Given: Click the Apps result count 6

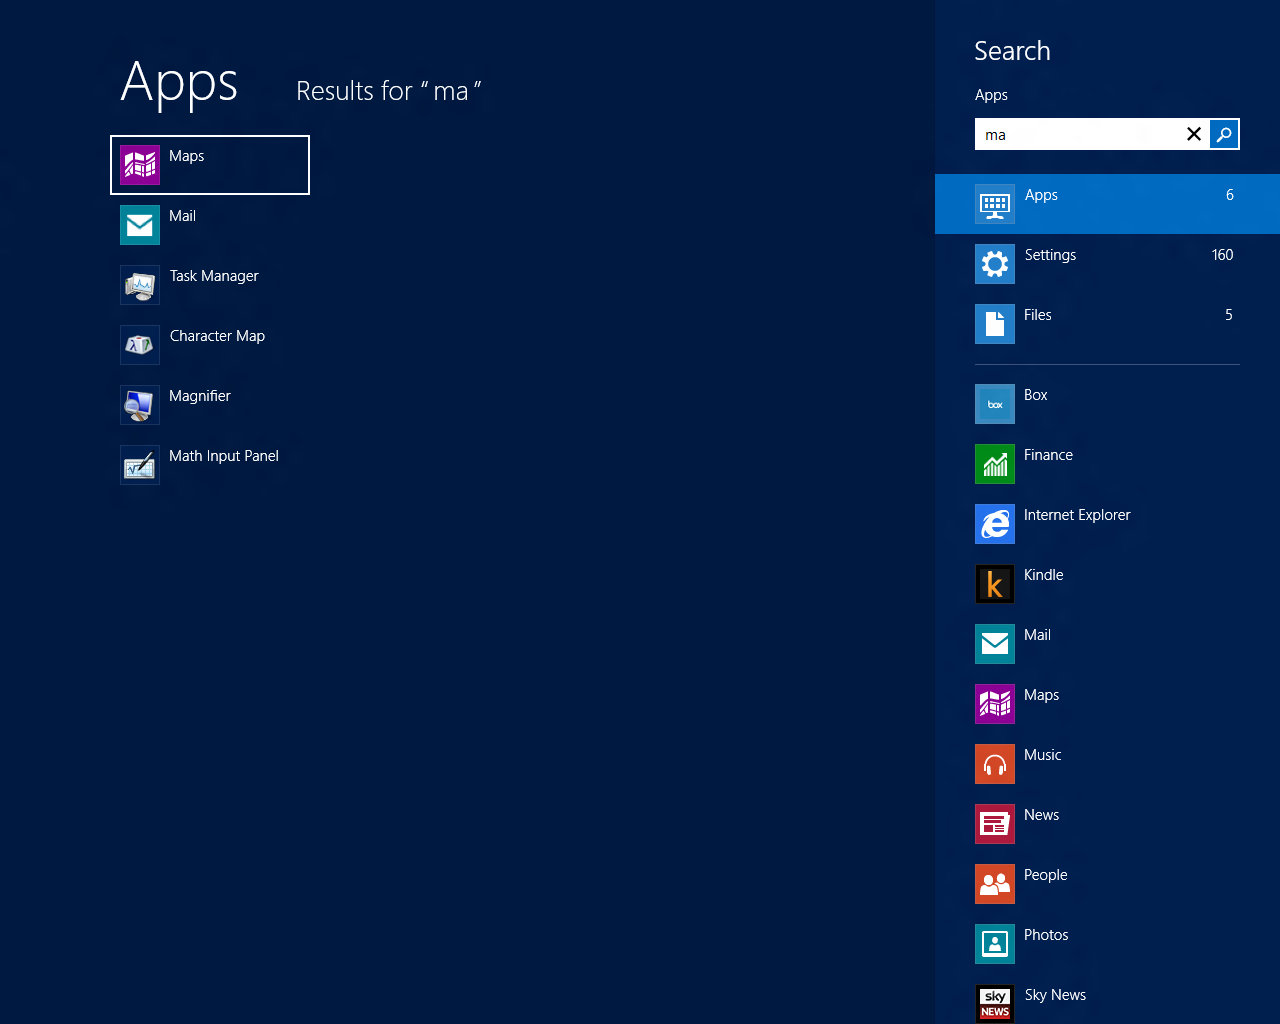Looking at the screenshot, I should tap(1230, 195).
